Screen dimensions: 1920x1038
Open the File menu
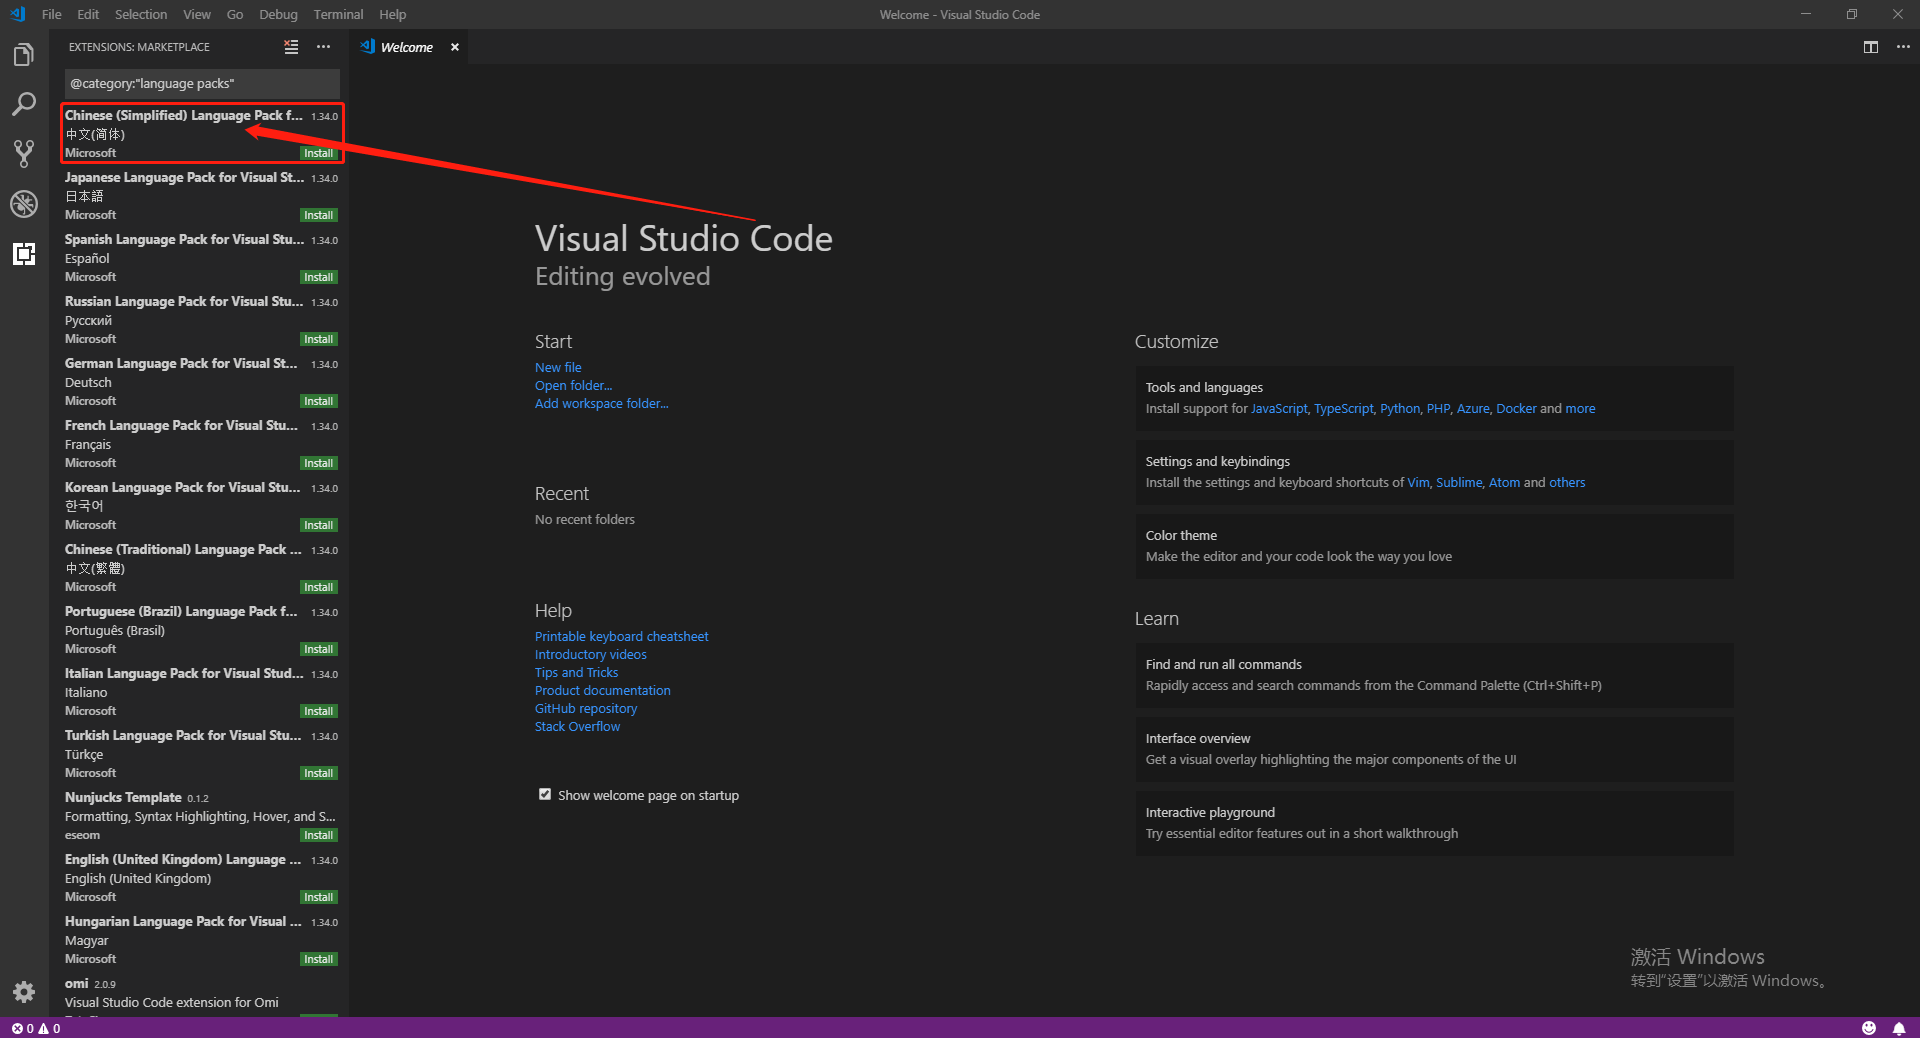[52, 14]
